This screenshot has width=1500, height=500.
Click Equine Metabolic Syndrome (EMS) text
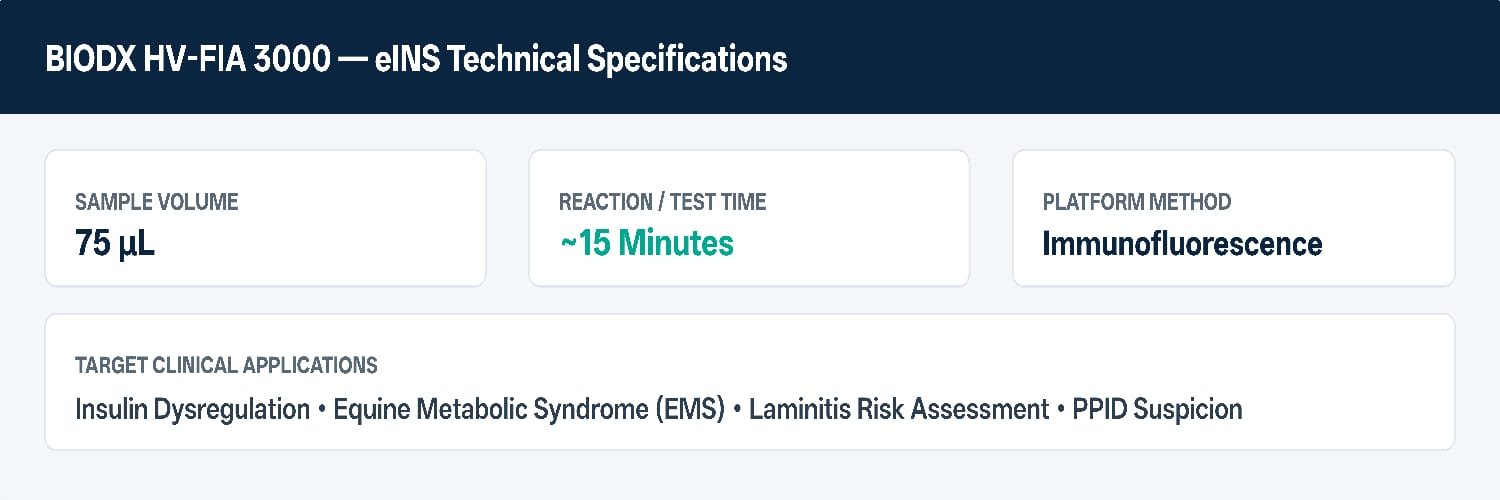point(529,409)
